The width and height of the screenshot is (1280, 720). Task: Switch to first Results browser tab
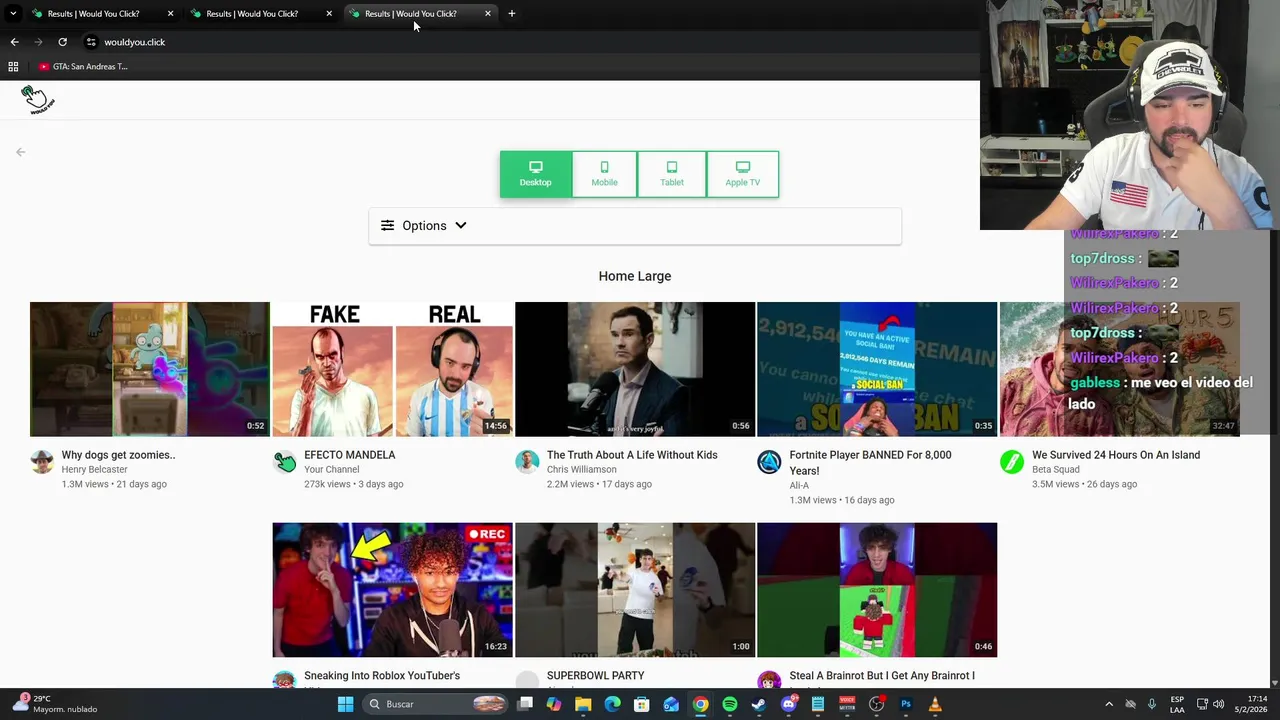click(x=100, y=14)
